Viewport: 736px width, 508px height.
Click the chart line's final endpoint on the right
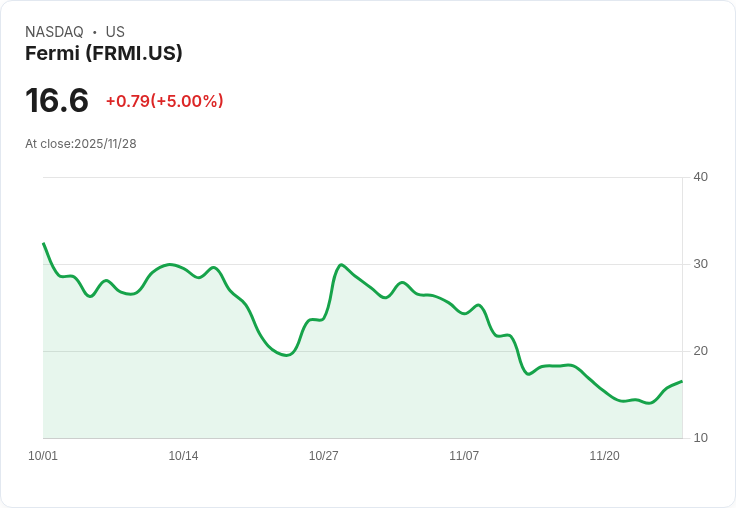pos(682,381)
